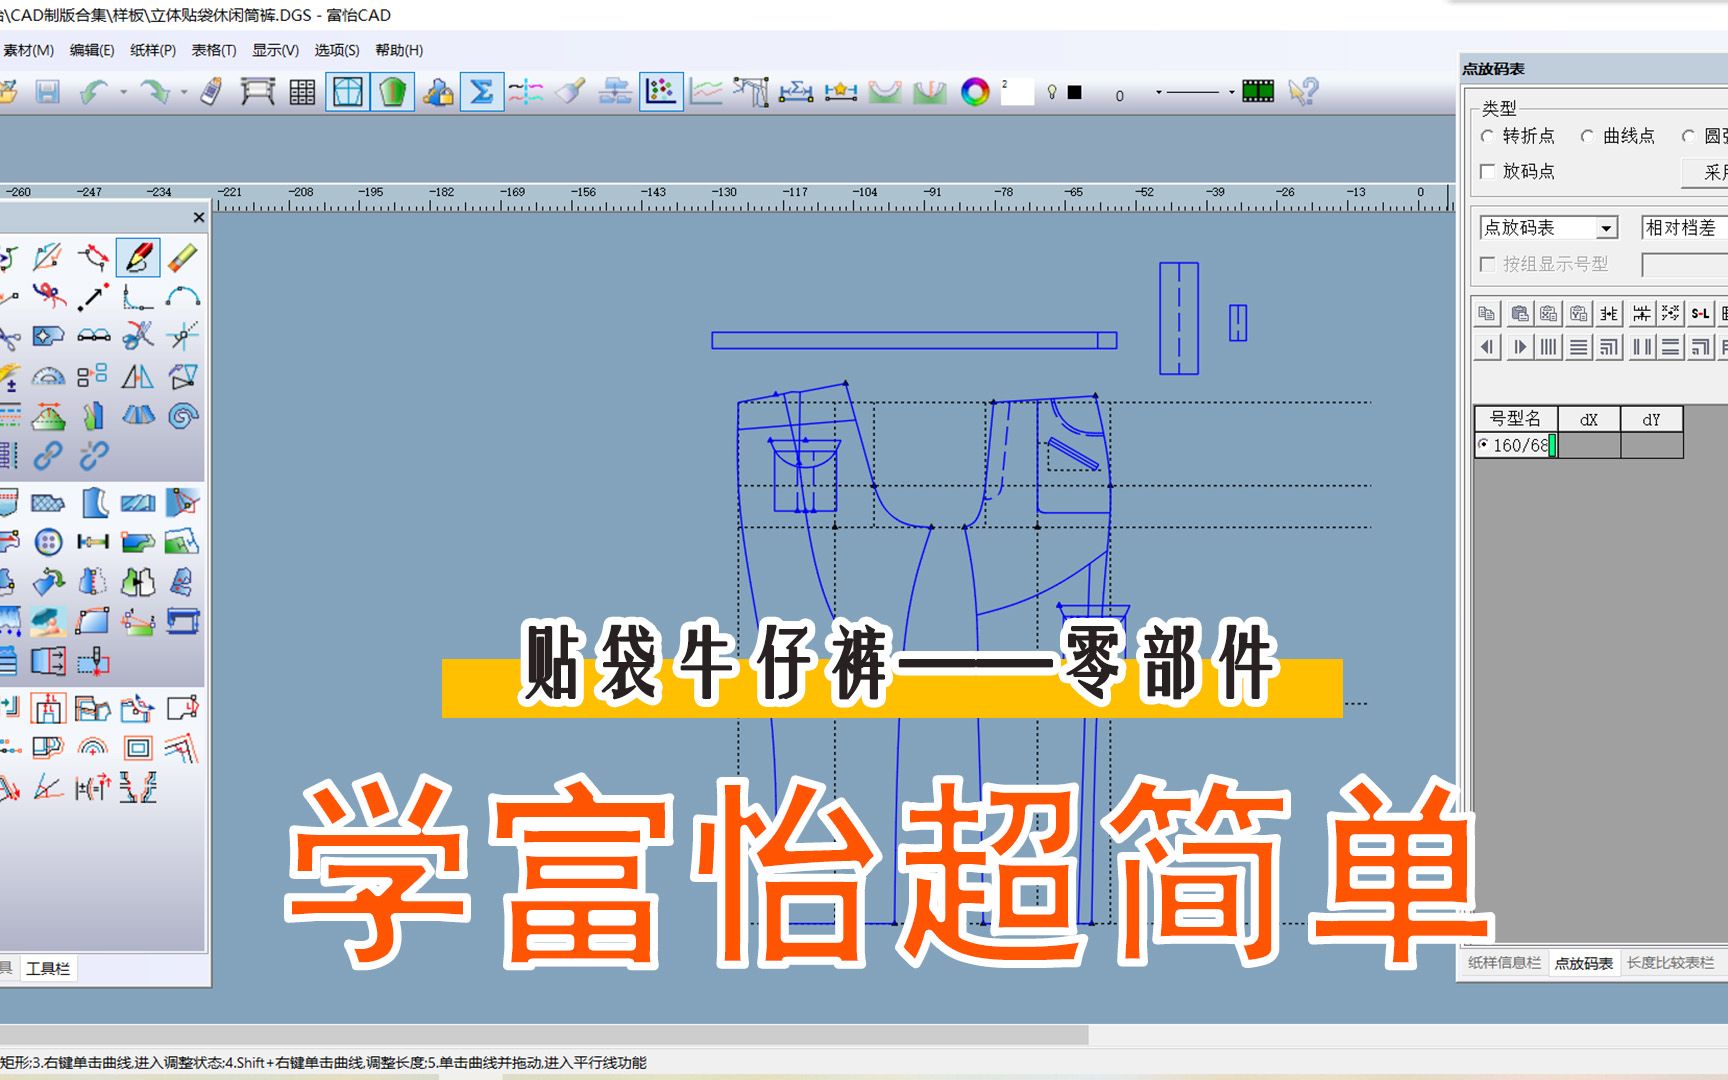
Task: Expand the redo history dropdown arrow
Action: coord(185,92)
